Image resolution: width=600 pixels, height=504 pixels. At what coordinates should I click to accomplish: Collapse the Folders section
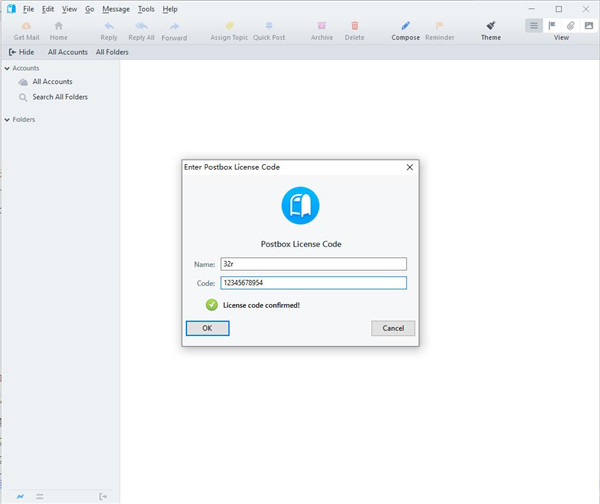pyautogui.click(x=7, y=120)
